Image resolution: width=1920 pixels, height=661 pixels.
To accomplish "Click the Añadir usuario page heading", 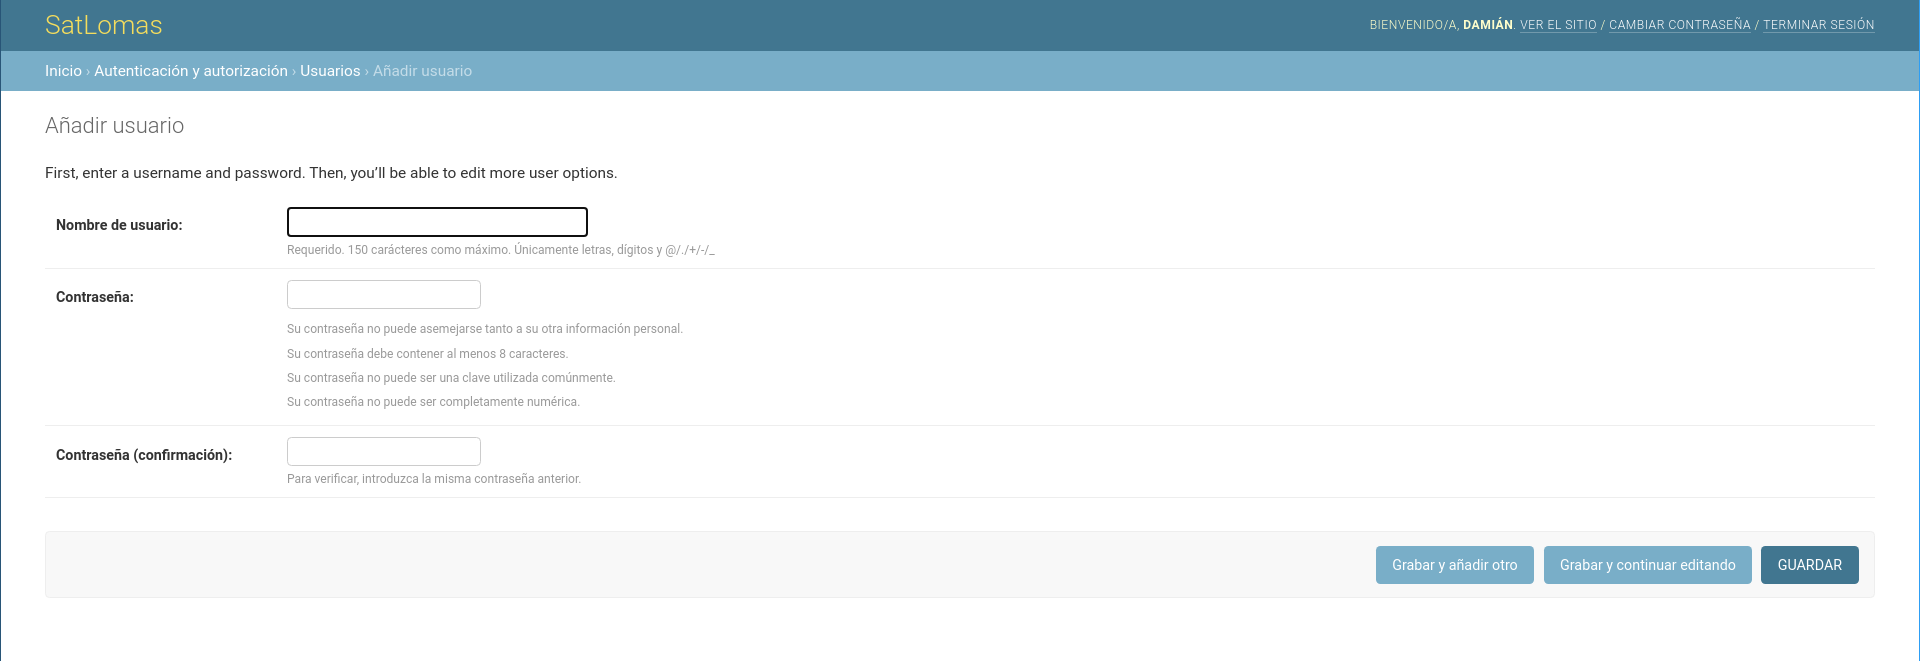I will click(114, 126).
